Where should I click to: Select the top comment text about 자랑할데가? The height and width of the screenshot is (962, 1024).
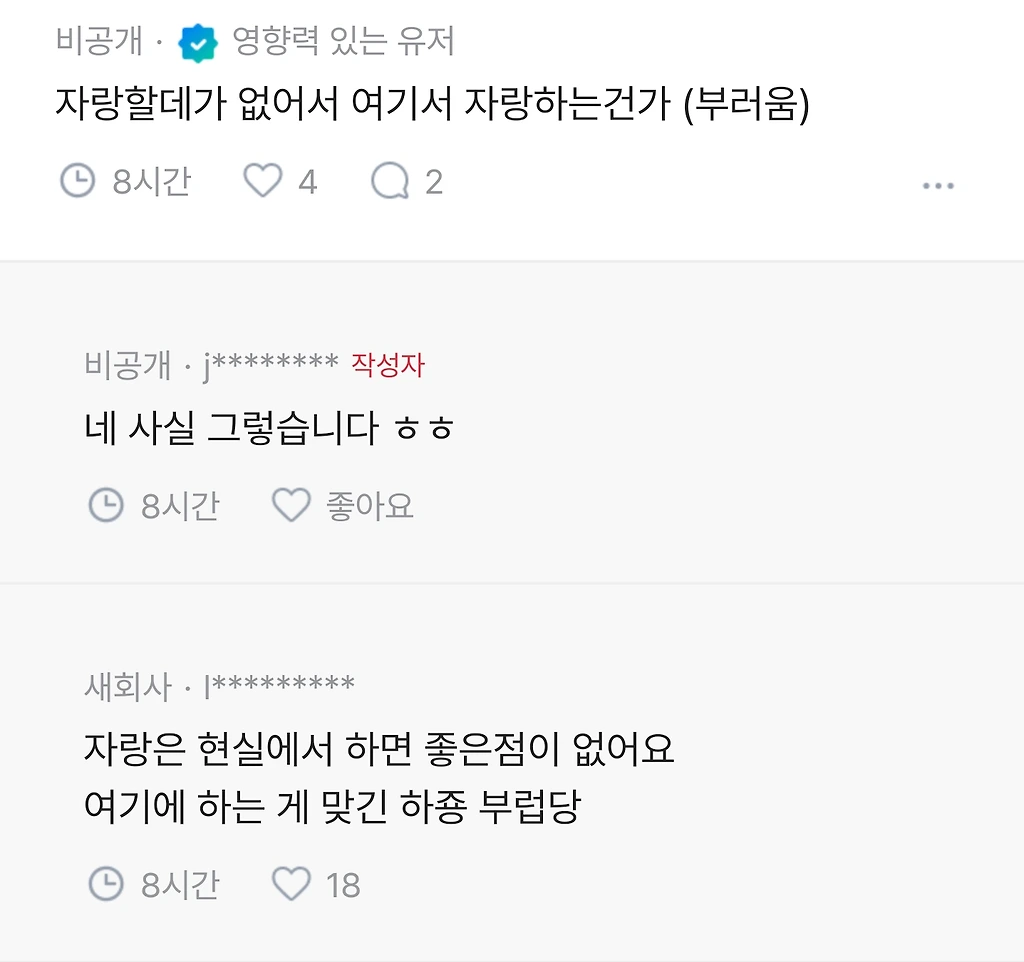pyautogui.click(x=432, y=104)
